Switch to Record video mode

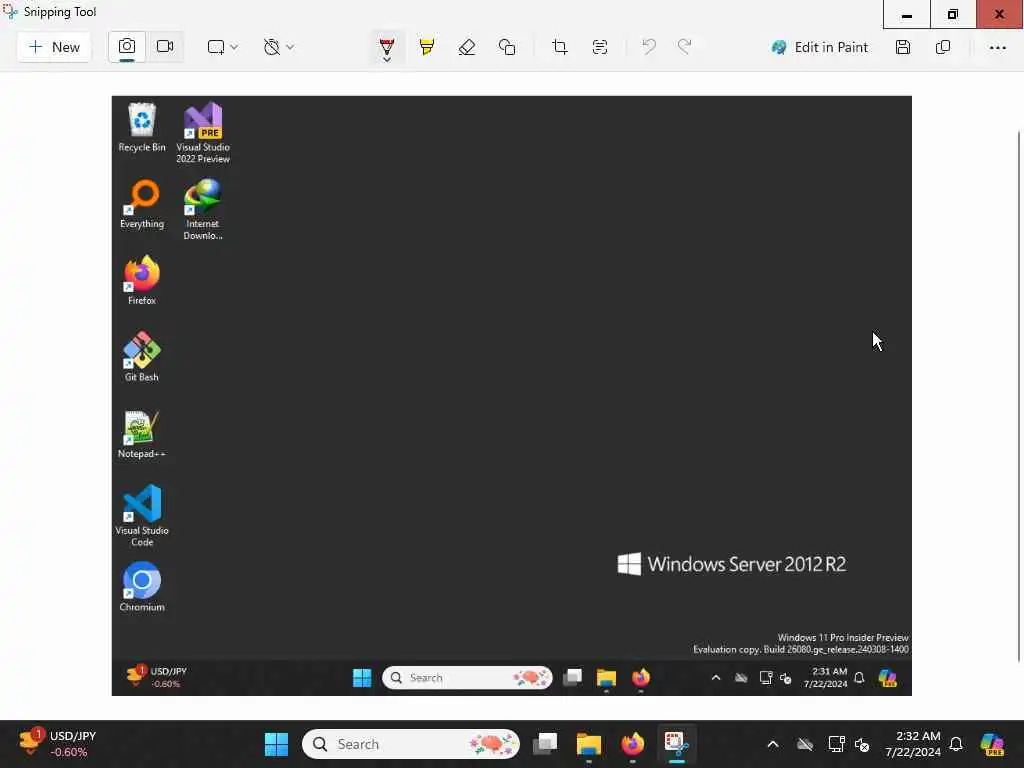point(165,47)
